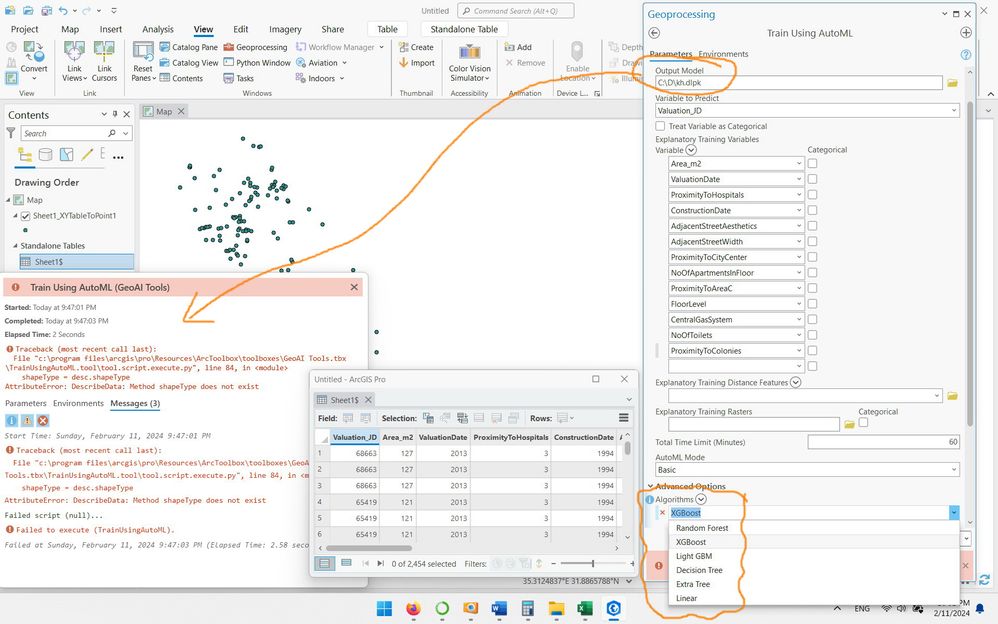Check Categorical for NoOfToilets

pos(812,335)
